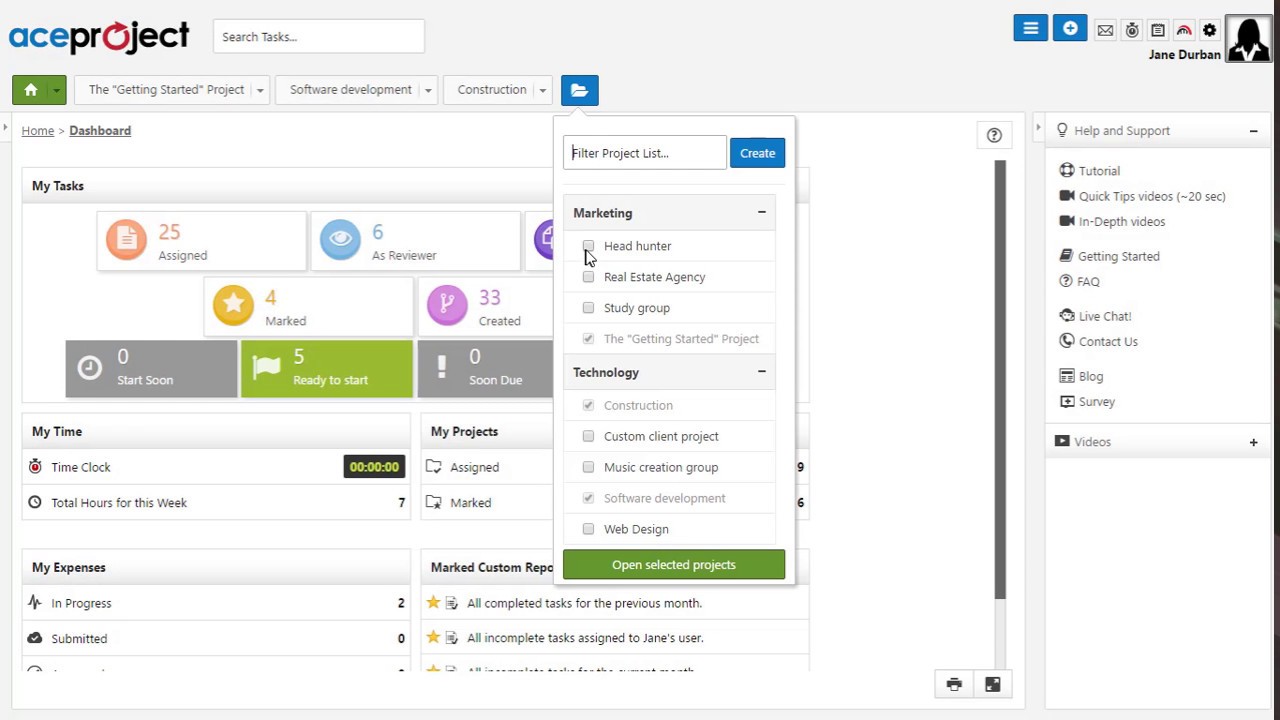Image resolution: width=1280 pixels, height=720 pixels.
Task: Open In-Depth videos link
Action: tap(1122, 222)
